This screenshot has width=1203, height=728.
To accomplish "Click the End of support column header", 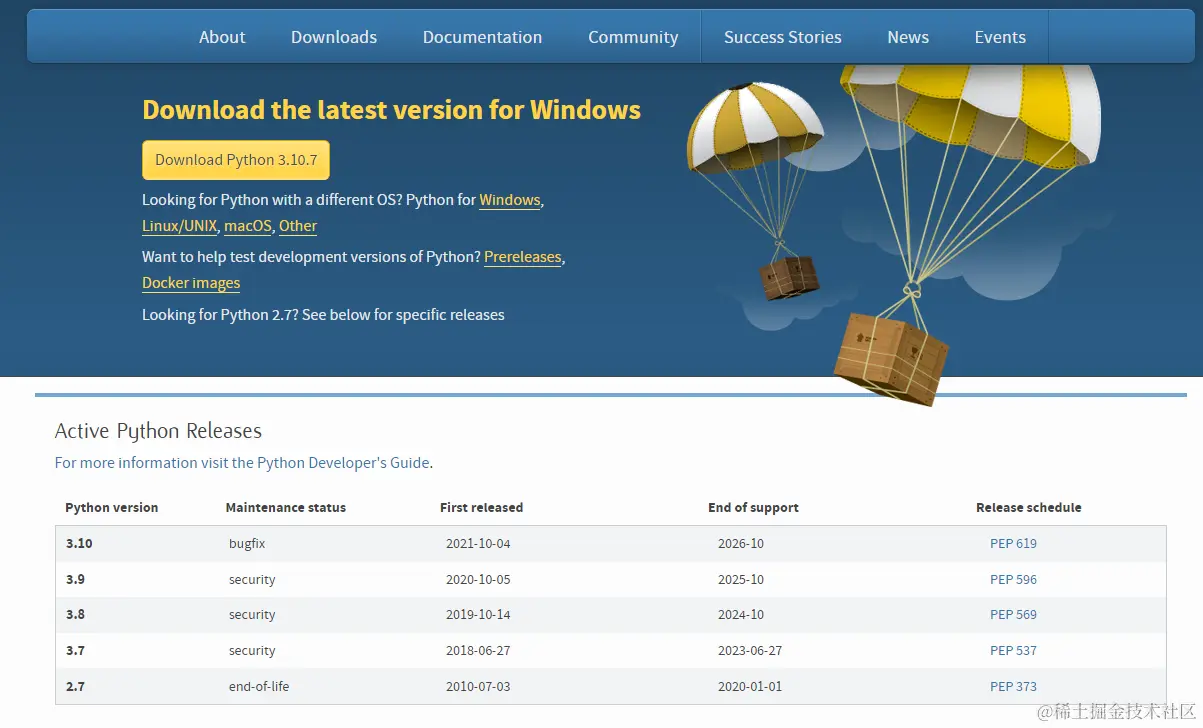I will coord(753,508).
